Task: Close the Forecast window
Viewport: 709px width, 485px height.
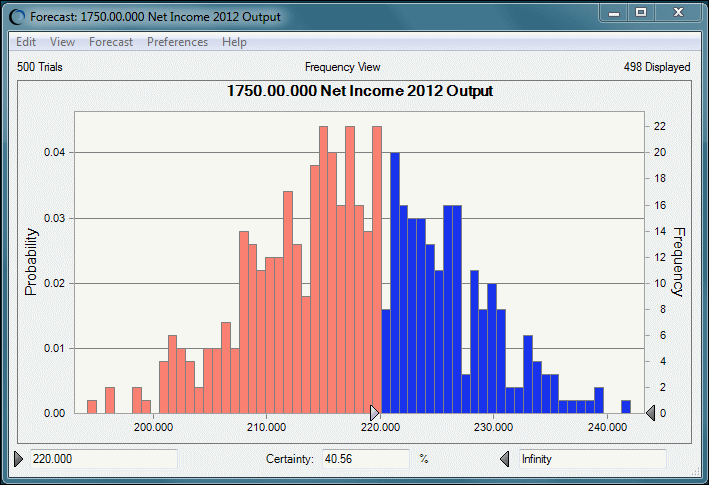Action: (x=678, y=13)
